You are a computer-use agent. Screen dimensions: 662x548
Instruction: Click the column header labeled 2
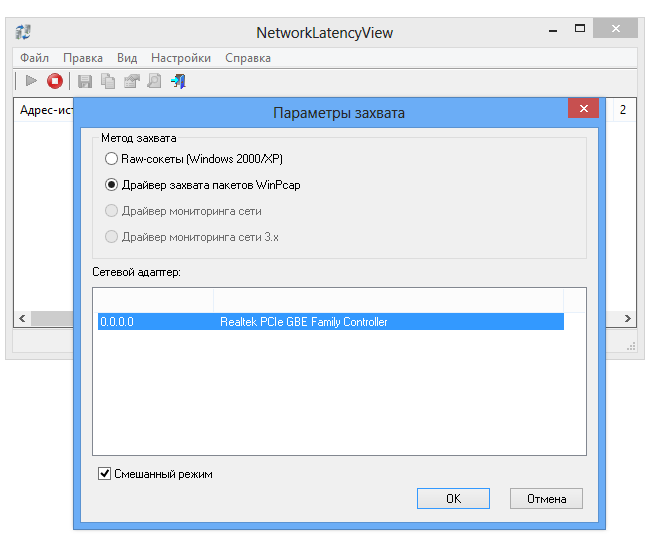pyautogui.click(x=623, y=110)
